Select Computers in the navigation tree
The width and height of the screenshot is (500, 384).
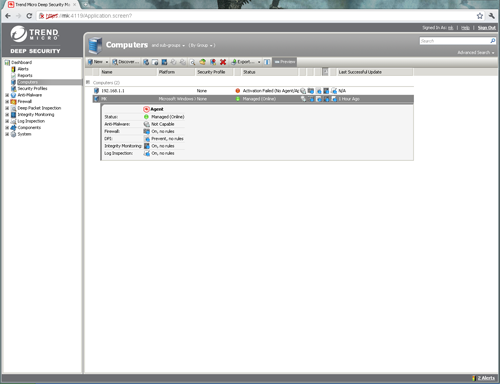[28, 82]
